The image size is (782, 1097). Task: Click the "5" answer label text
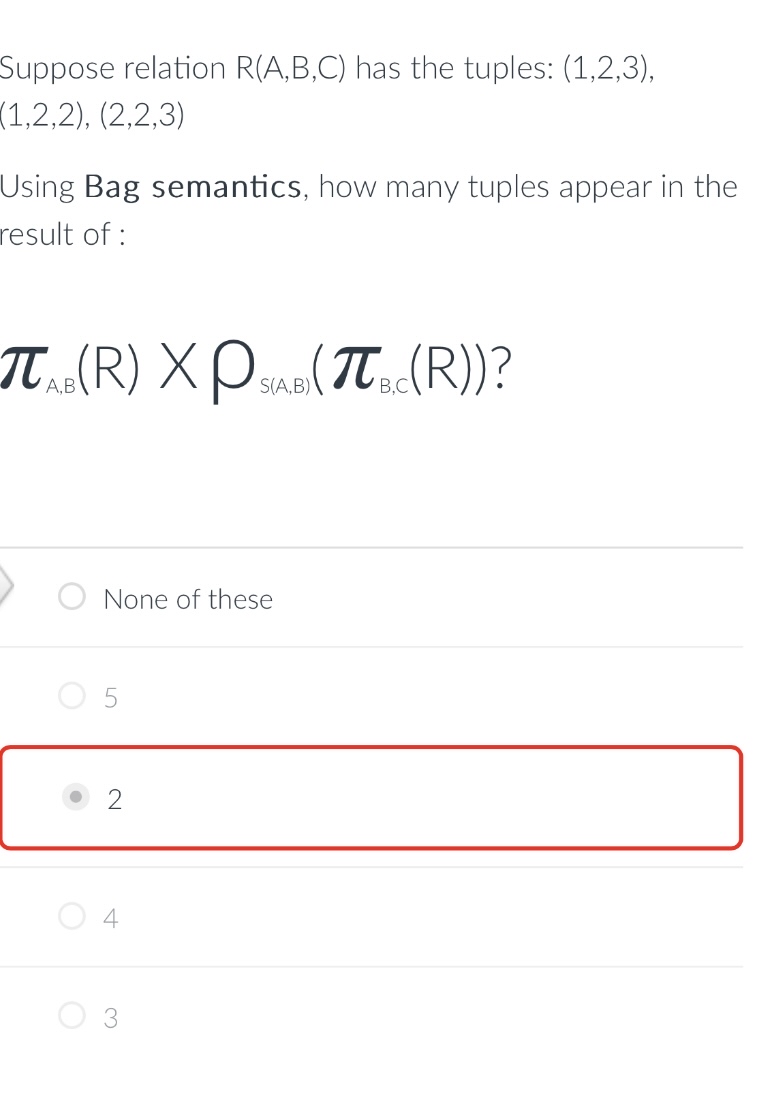[x=112, y=697]
